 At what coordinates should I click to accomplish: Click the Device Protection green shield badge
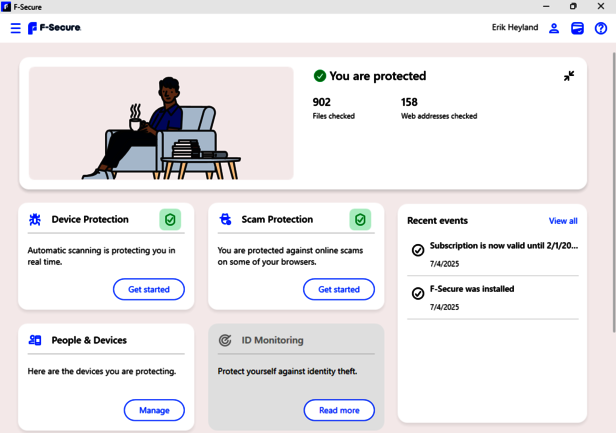coord(170,219)
